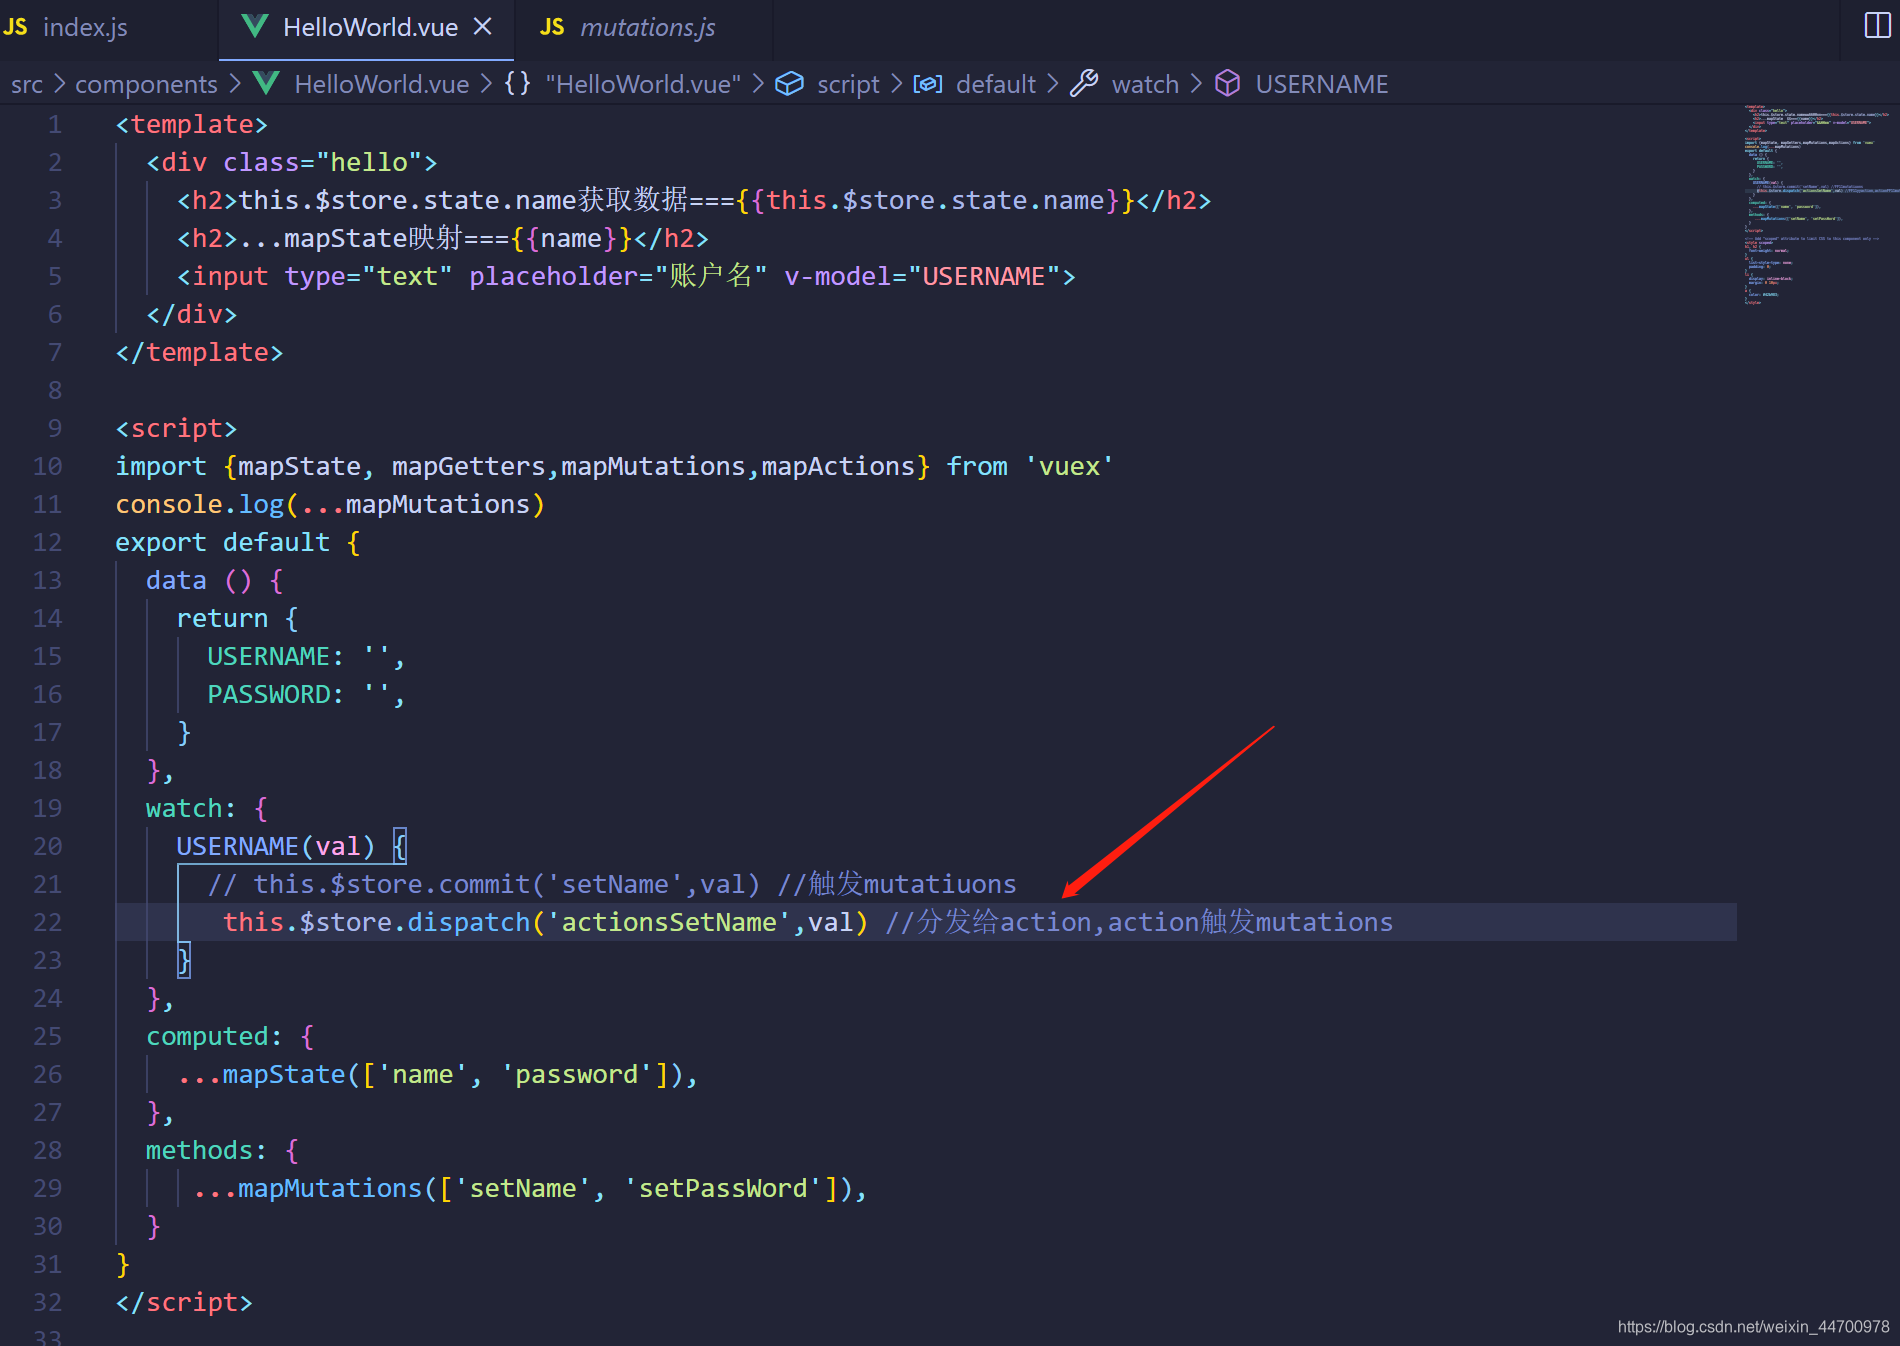Screen dimensions: 1900x1346
Task: Open the default breadcrumb
Action: click(x=995, y=84)
